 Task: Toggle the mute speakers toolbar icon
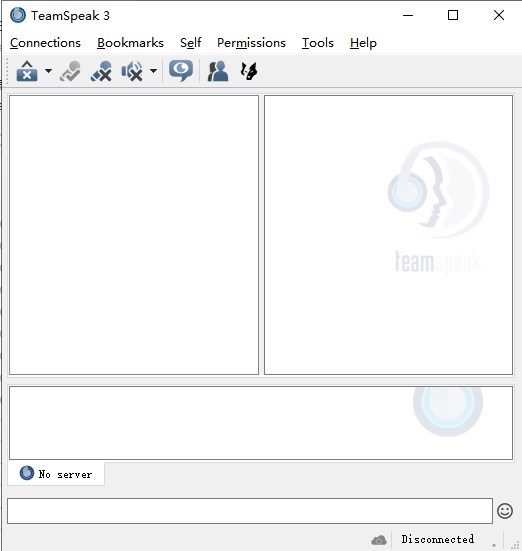[132, 71]
